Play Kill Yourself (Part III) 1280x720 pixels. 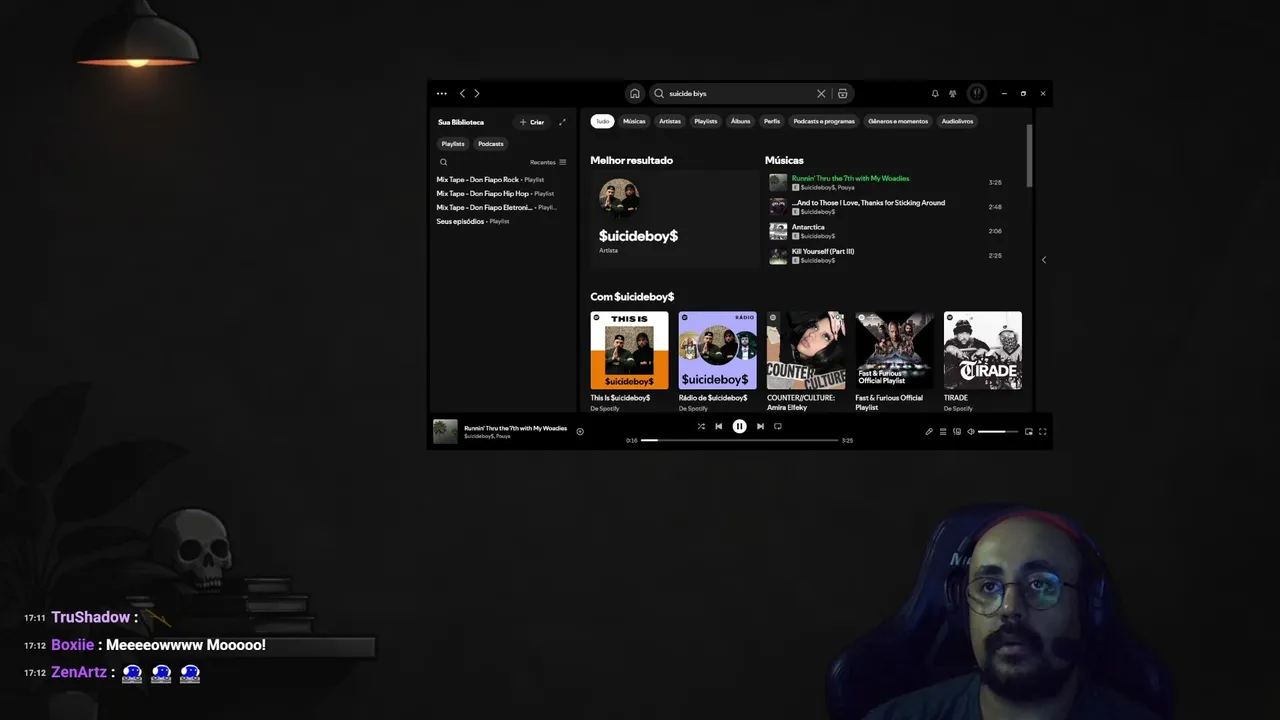pyautogui.click(x=885, y=255)
